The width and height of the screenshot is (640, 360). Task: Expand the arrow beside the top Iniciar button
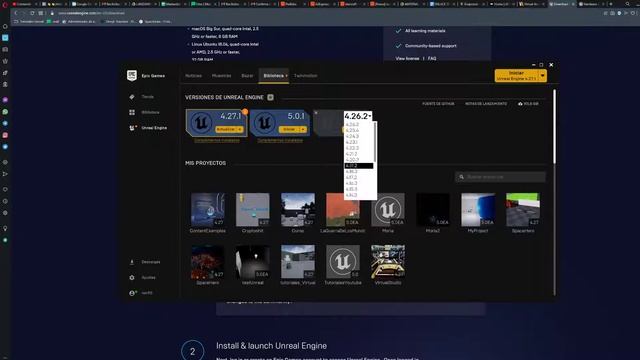[542, 76]
